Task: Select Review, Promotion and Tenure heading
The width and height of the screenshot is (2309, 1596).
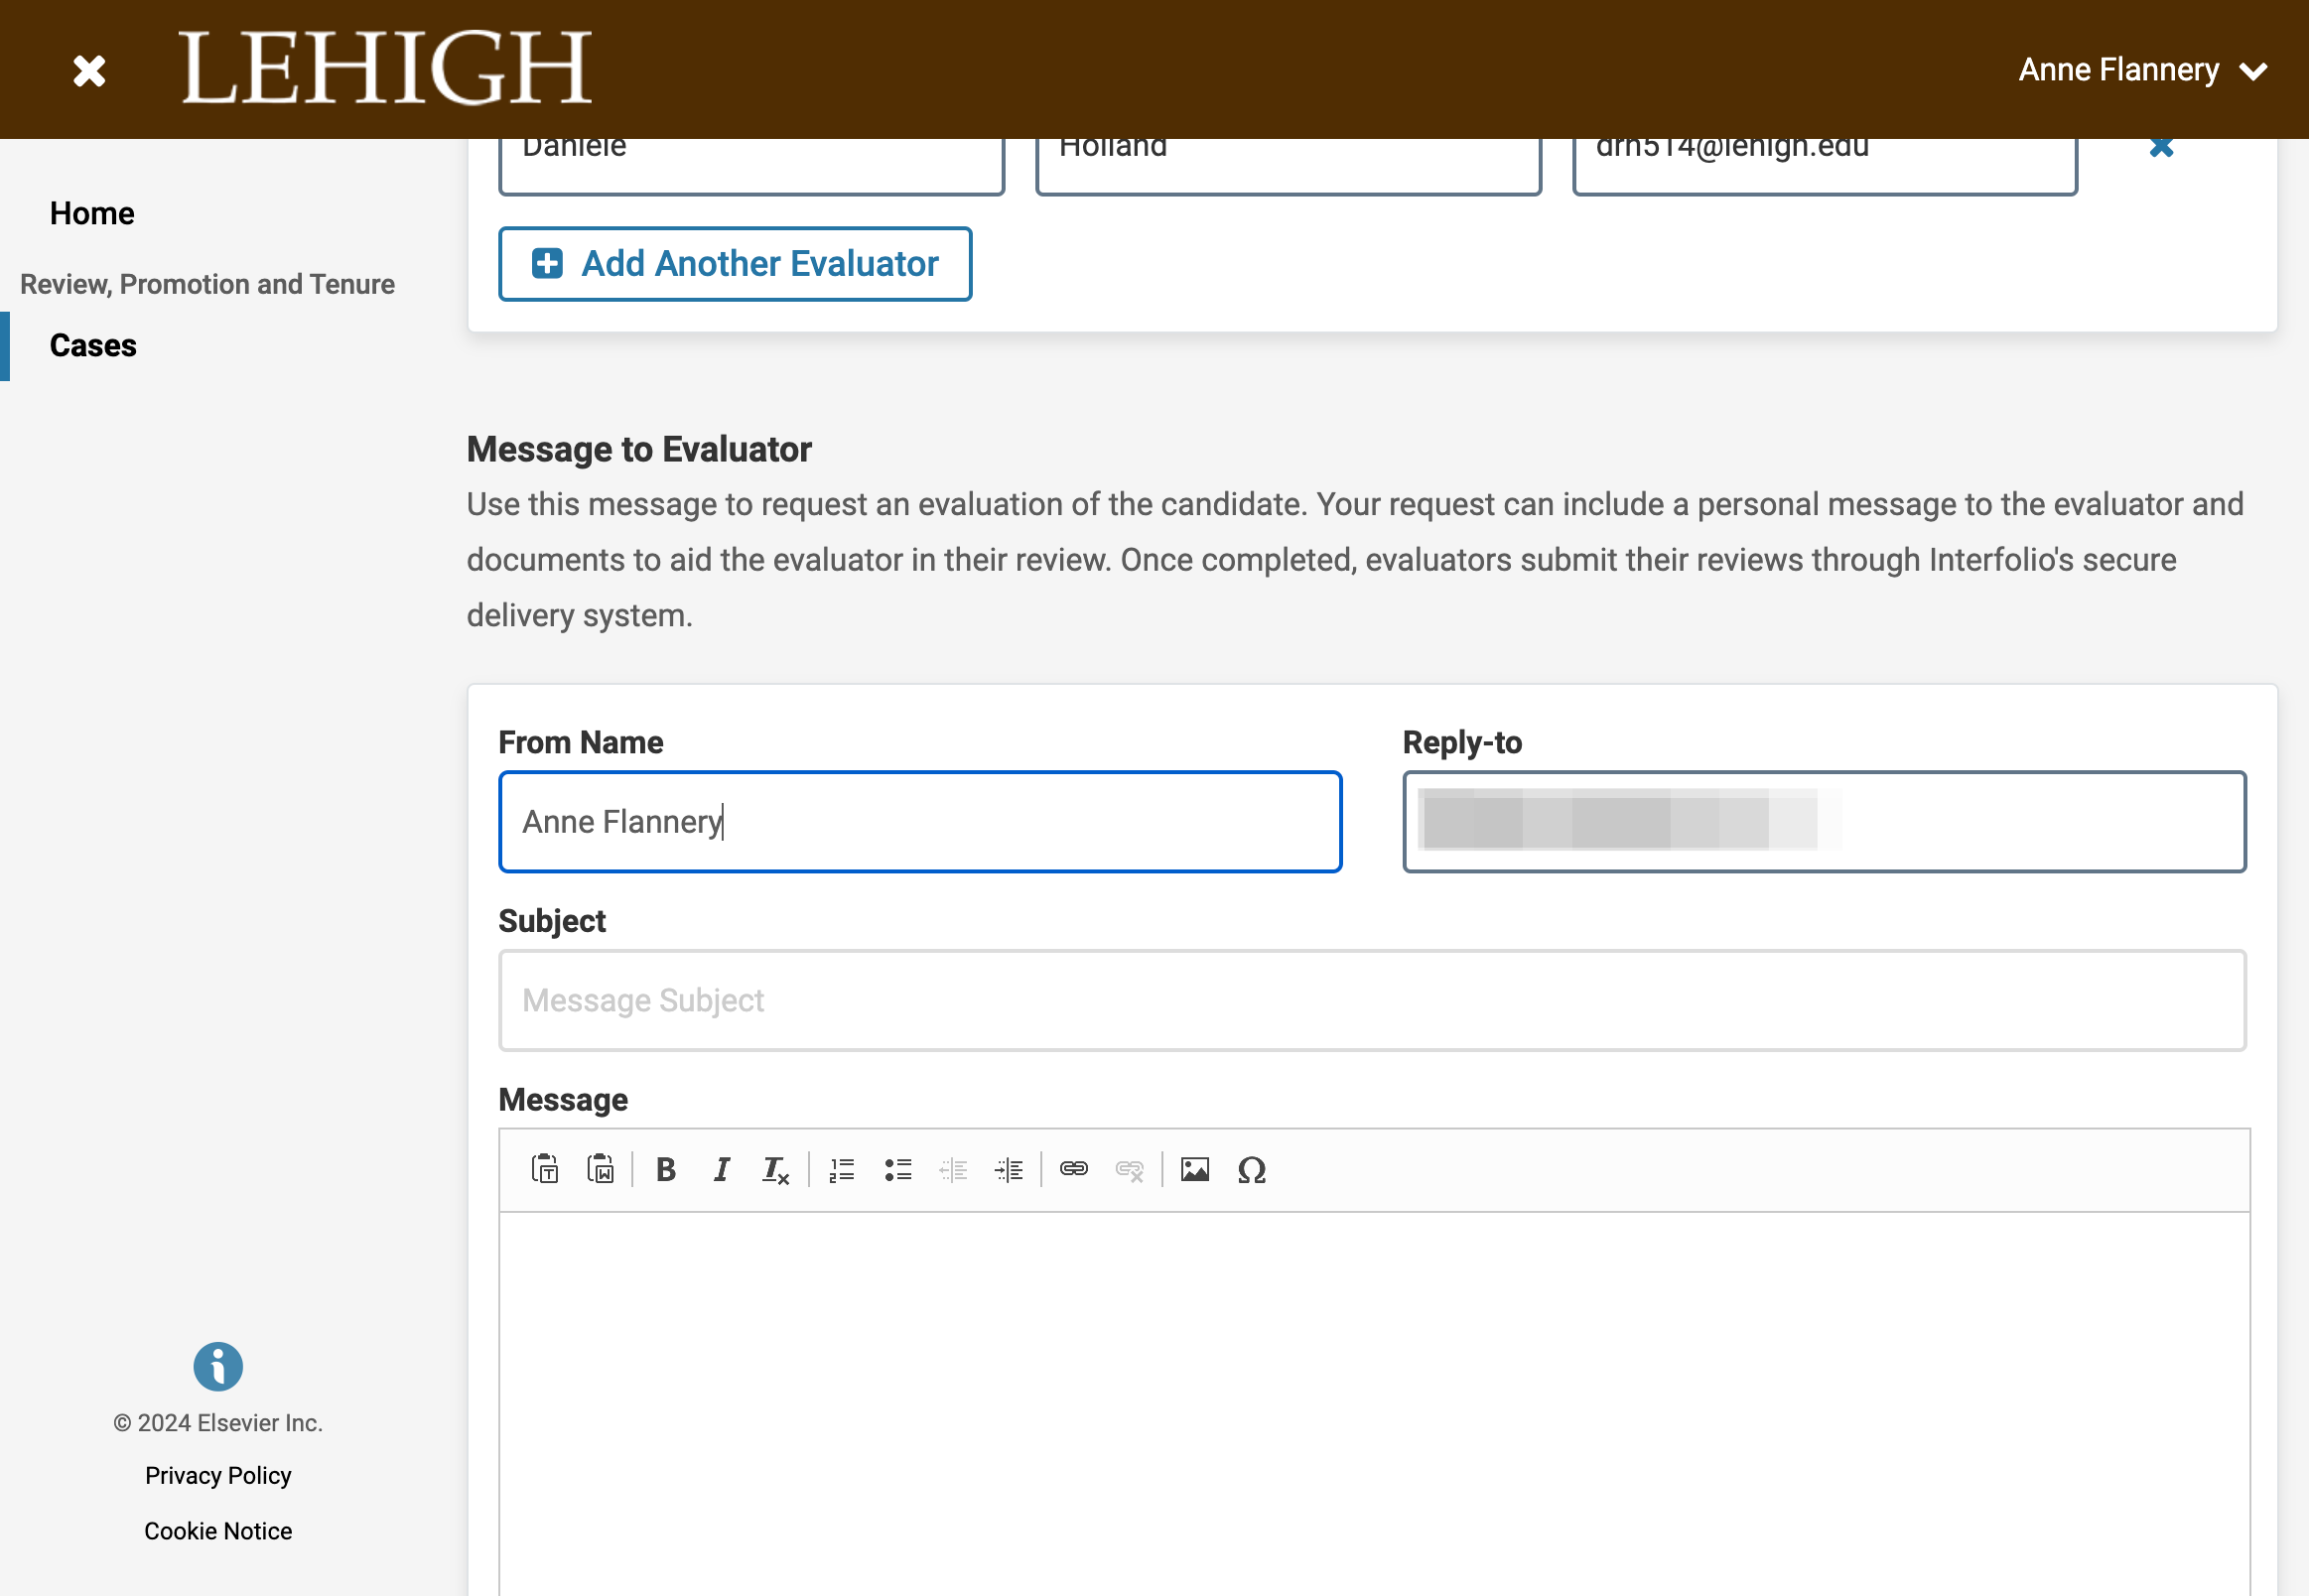Action: tap(207, 284)
